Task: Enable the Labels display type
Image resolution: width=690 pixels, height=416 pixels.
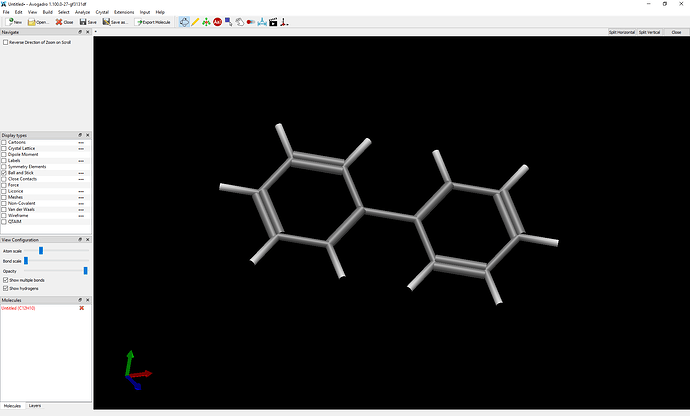Action: pyautogui.click(x=4, y=161)
